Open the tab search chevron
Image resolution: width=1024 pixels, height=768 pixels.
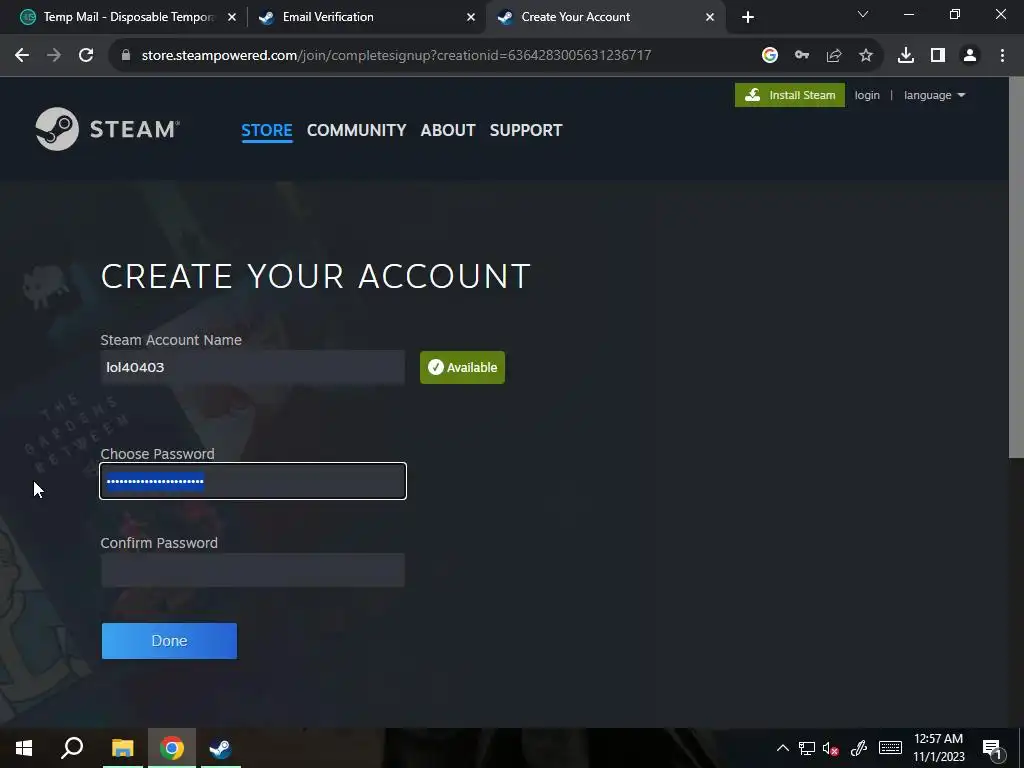tap(863, 14)
